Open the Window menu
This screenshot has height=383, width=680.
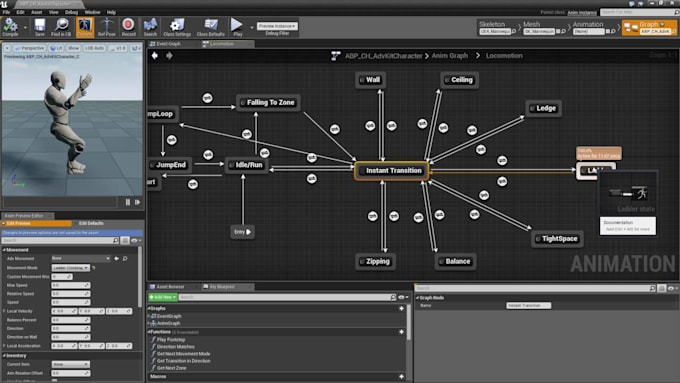pos(92,12)
